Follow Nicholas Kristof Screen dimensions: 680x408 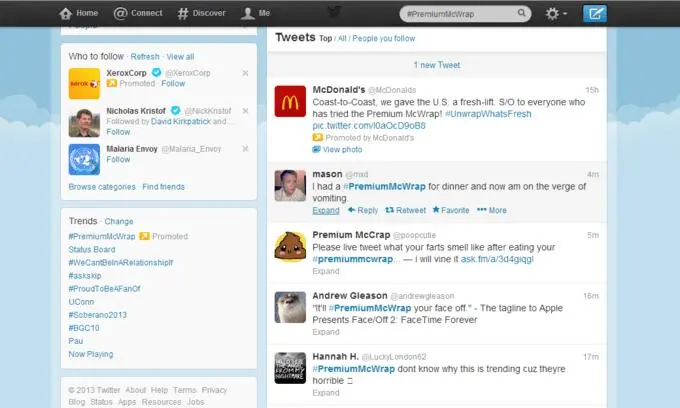point(118,132)
